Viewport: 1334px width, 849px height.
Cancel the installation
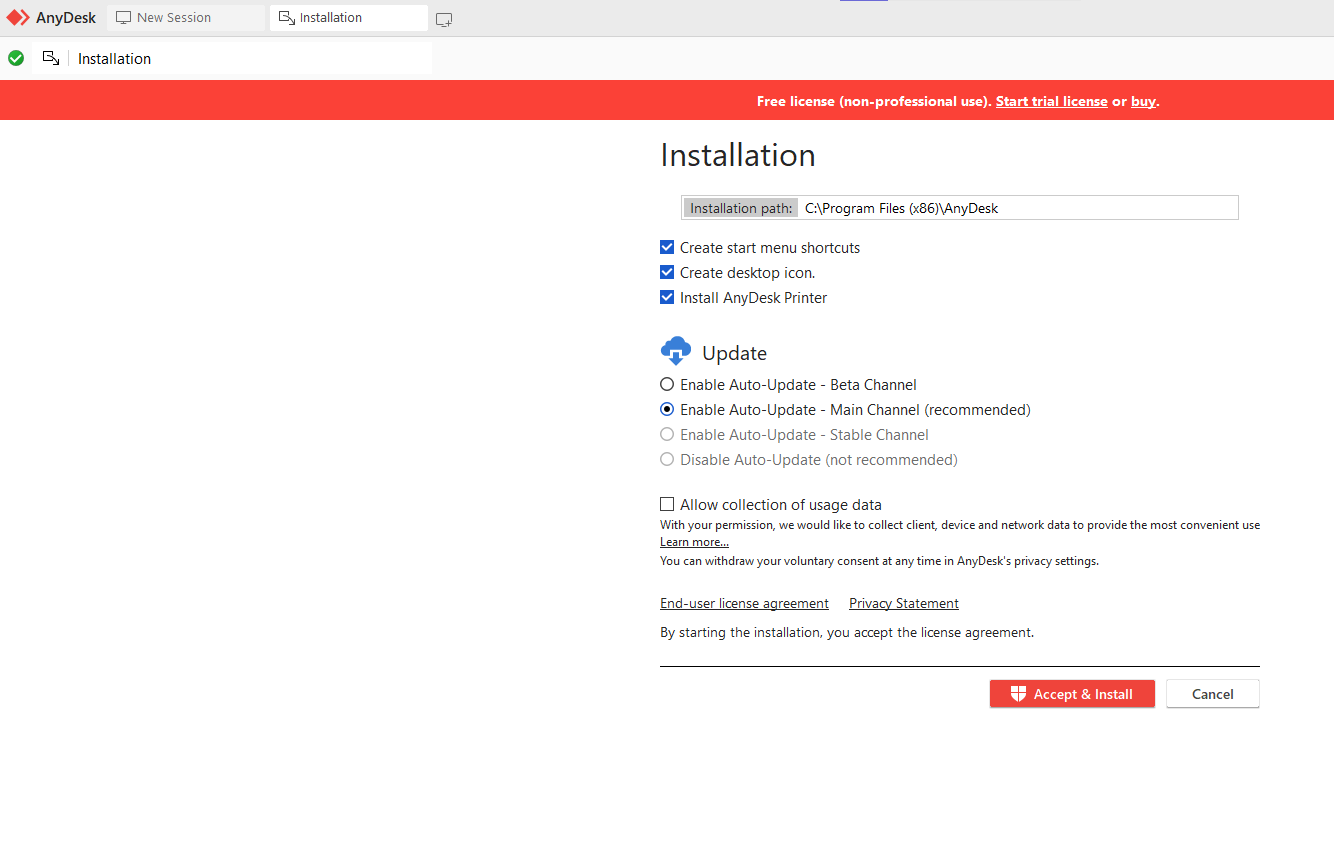[x=1212, y=694]
